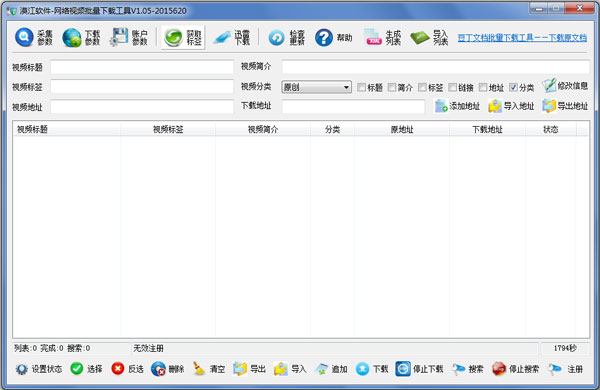Click the red 反选 invert selection button
This screenshot has width=600, height=390.
(x=127, y=369)
